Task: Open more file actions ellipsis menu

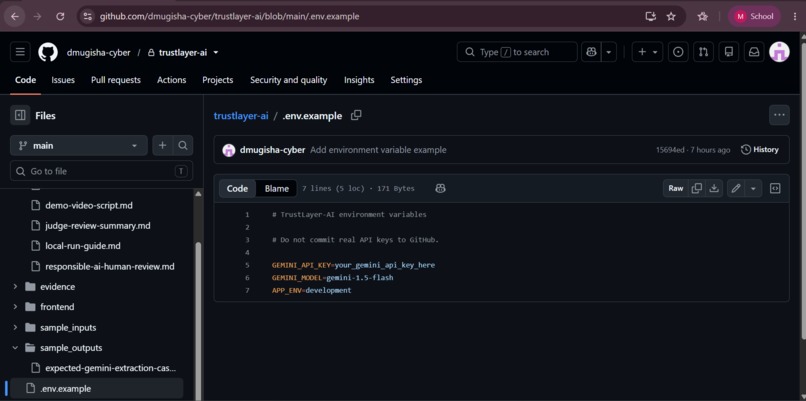Action: (779, 115)
